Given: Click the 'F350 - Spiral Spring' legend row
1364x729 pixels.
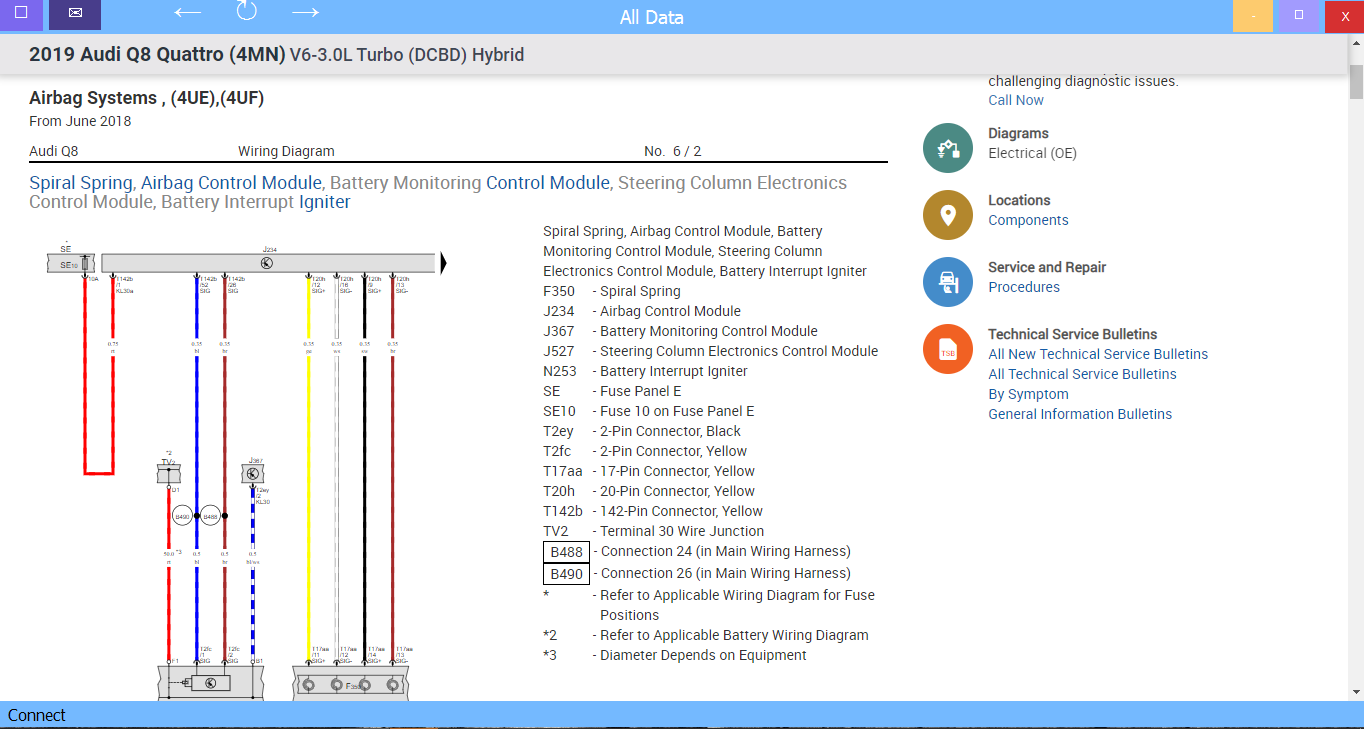Looking at the screenshot, I should coord(612,291).
